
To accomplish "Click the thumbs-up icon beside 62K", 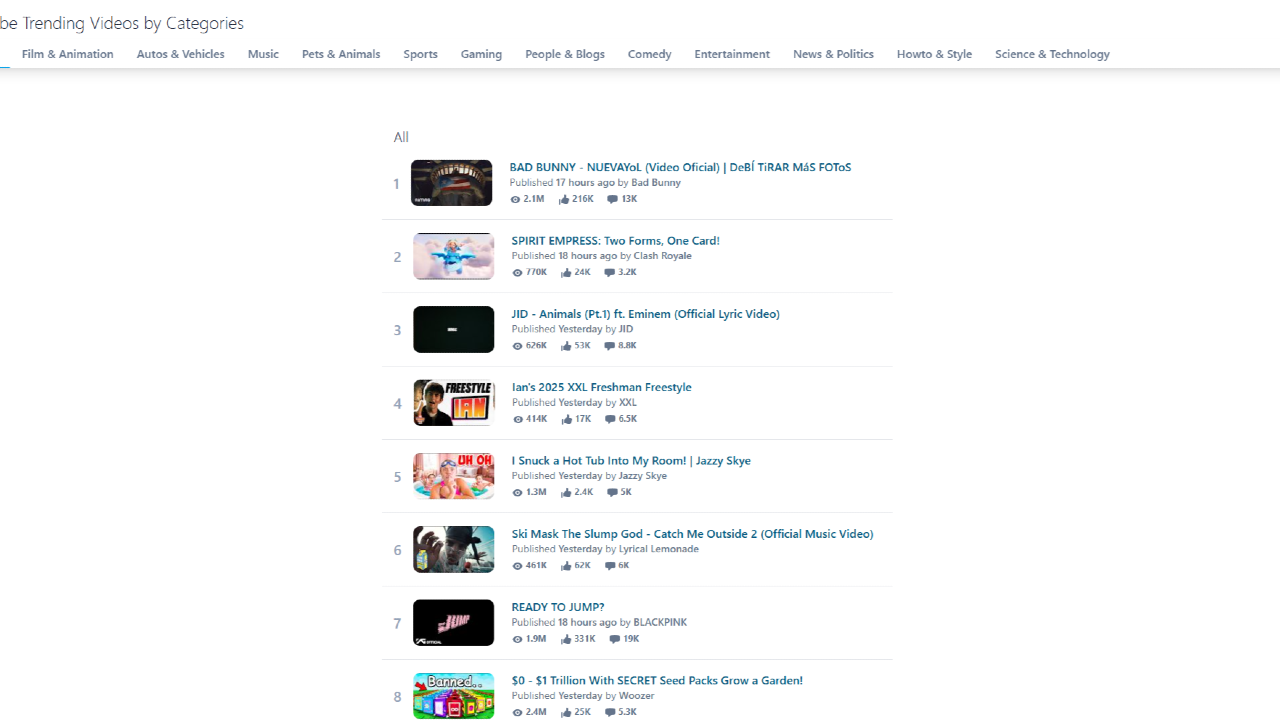I will pyautogui.click(x=566, y=566).
